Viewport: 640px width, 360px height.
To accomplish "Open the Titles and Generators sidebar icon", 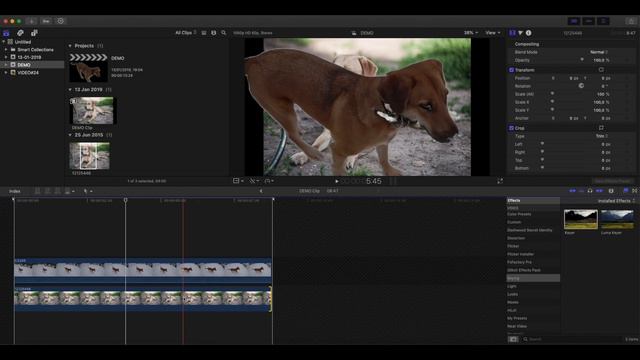I will coord(34,33).
